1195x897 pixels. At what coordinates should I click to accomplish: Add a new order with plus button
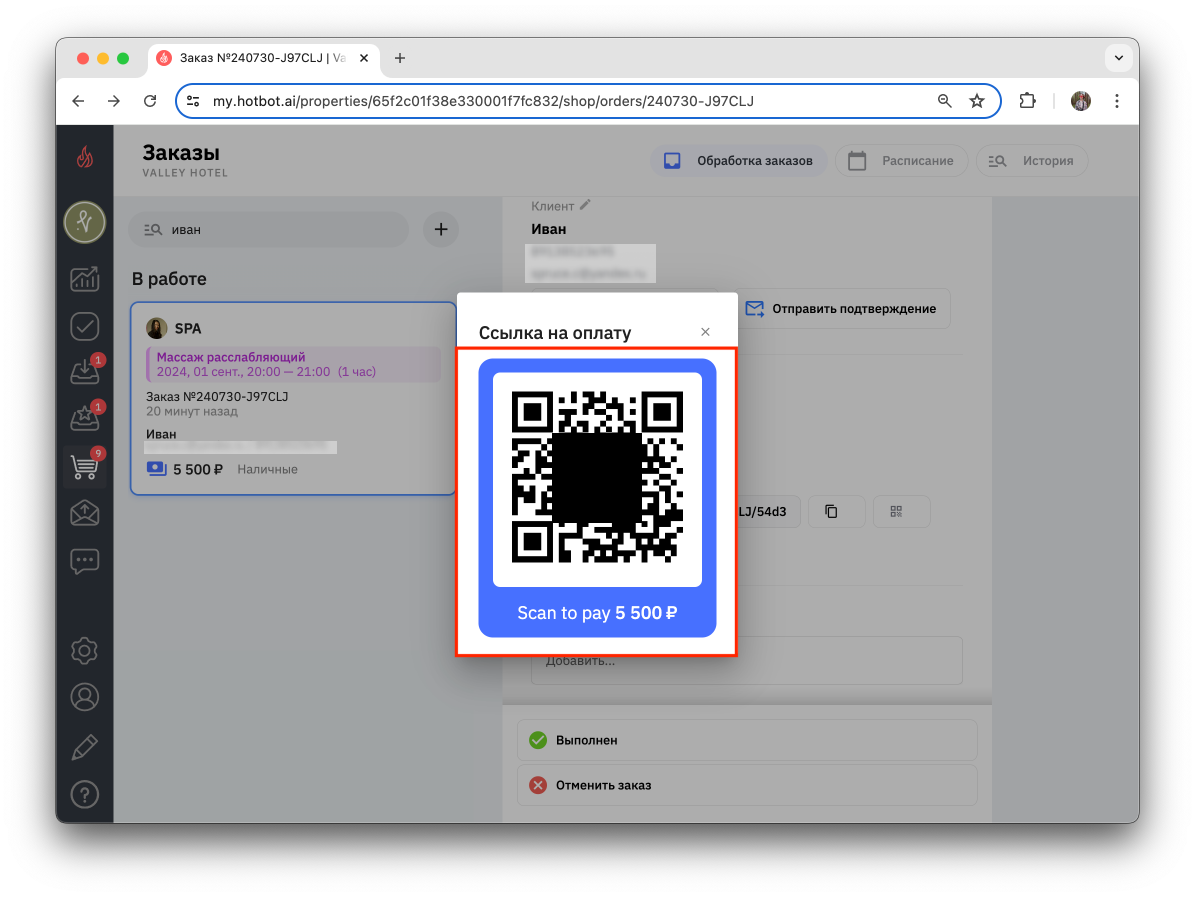tap(441, 229)
